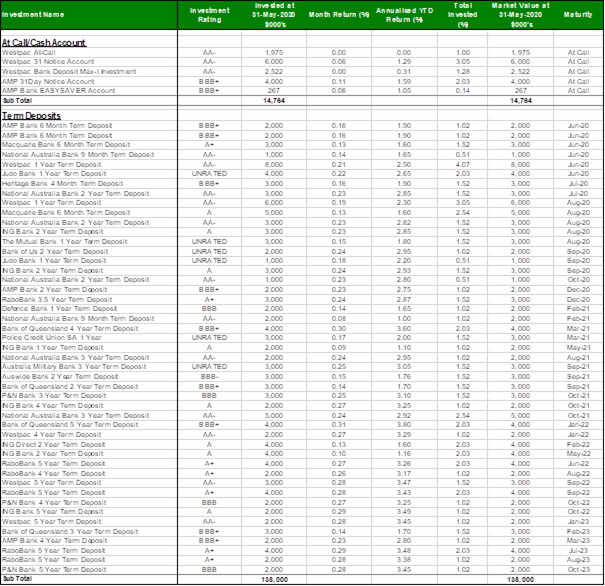Click 'RaboBank 4 Year Term Deposit'
The height and width of the screenshot is (586, 605).
click(x=53, y=474)
